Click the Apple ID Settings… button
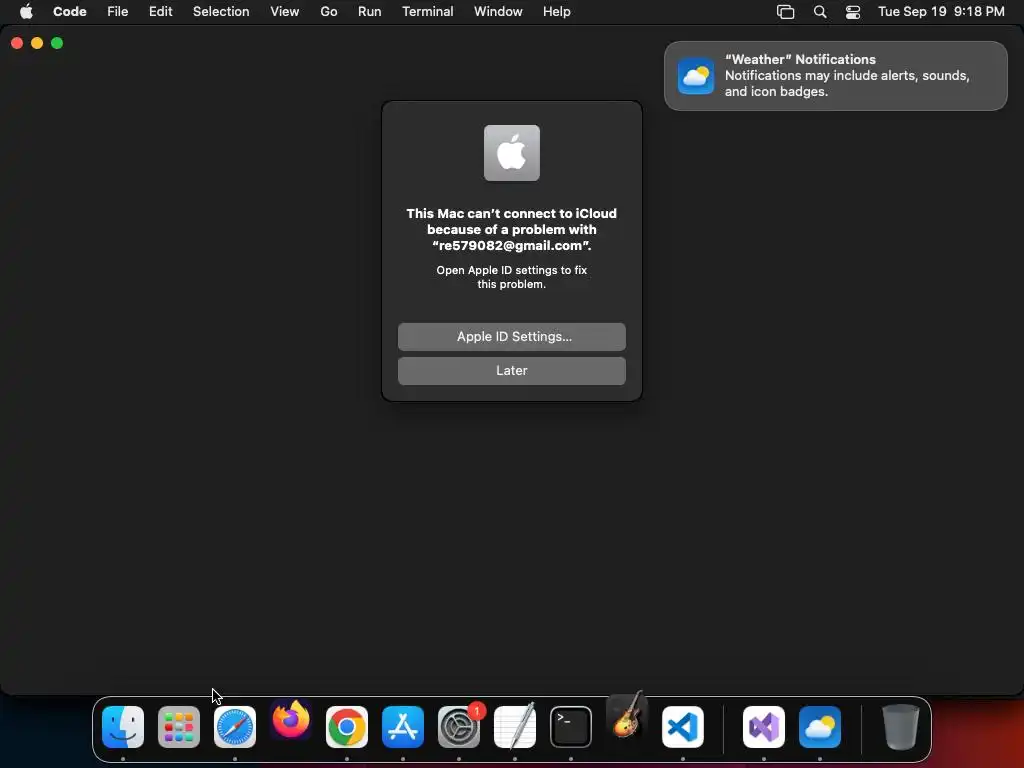This screenshot has height=768, width=1024. [x=512, y=337]
